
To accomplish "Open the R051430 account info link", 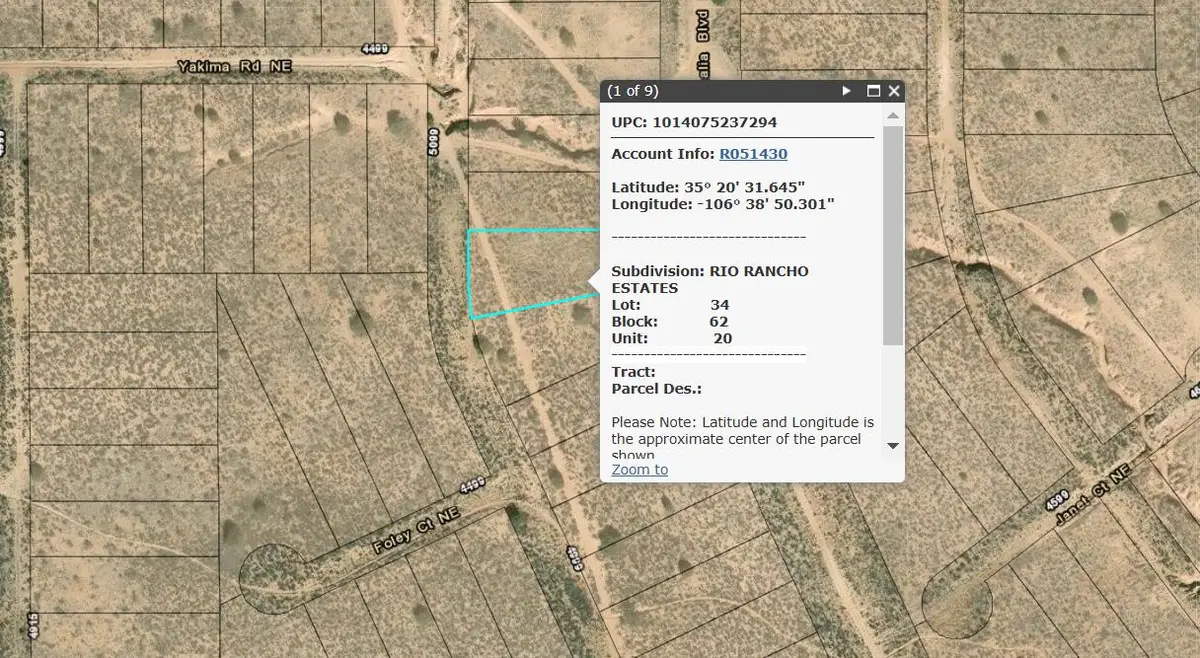I will 753,153.
